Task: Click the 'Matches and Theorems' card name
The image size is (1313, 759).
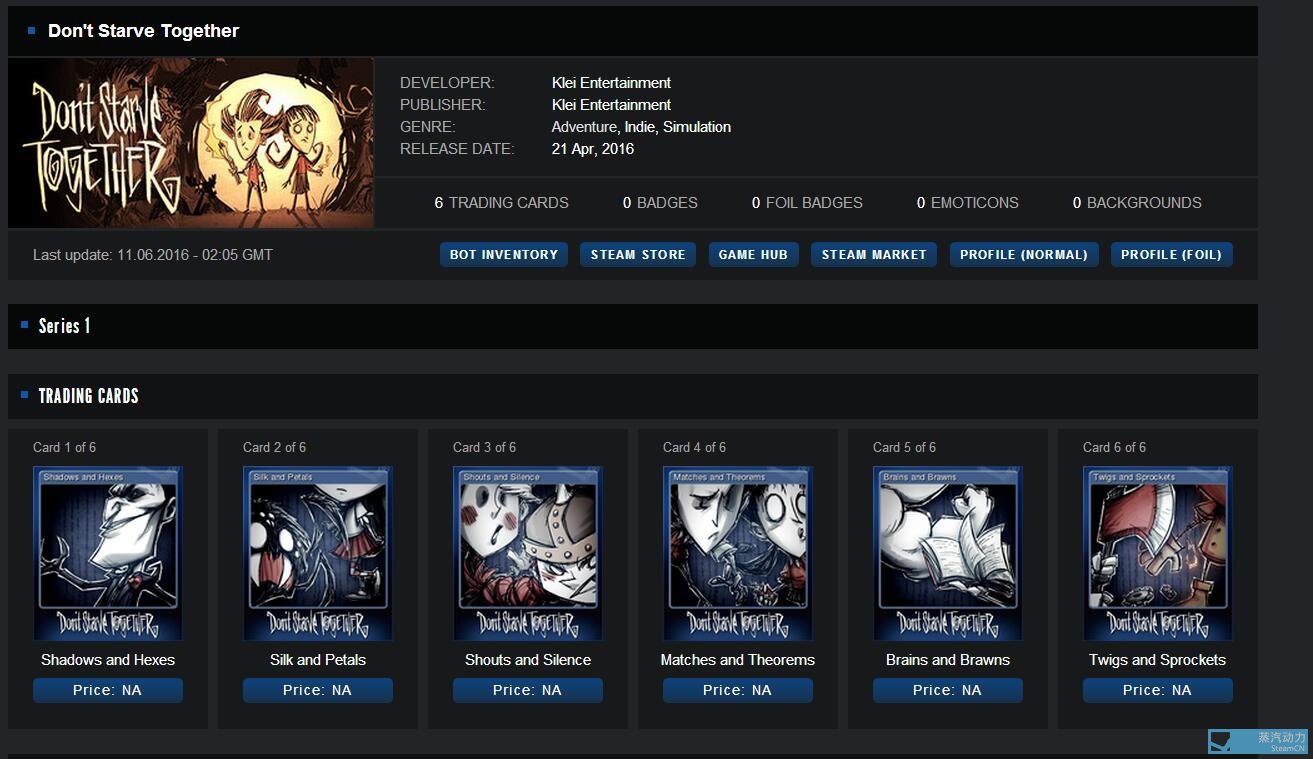Action: point(738,660)
